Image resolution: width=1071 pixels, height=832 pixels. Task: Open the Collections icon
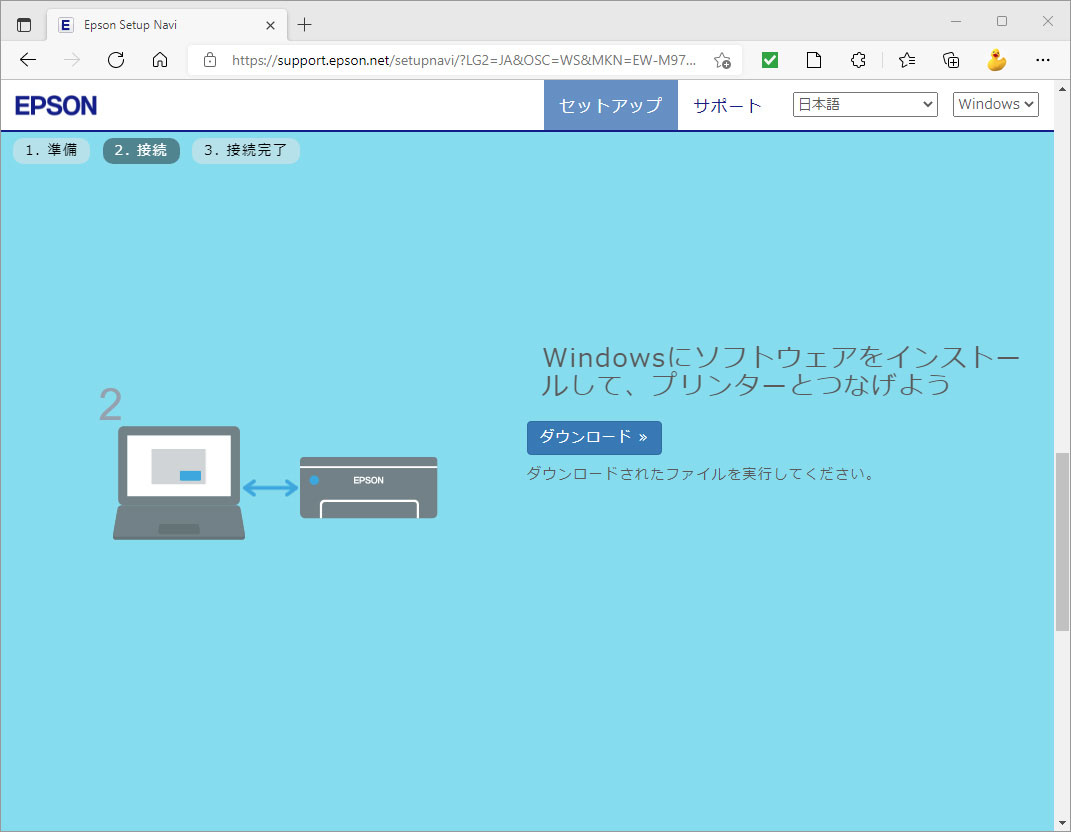tap(952, 60)
